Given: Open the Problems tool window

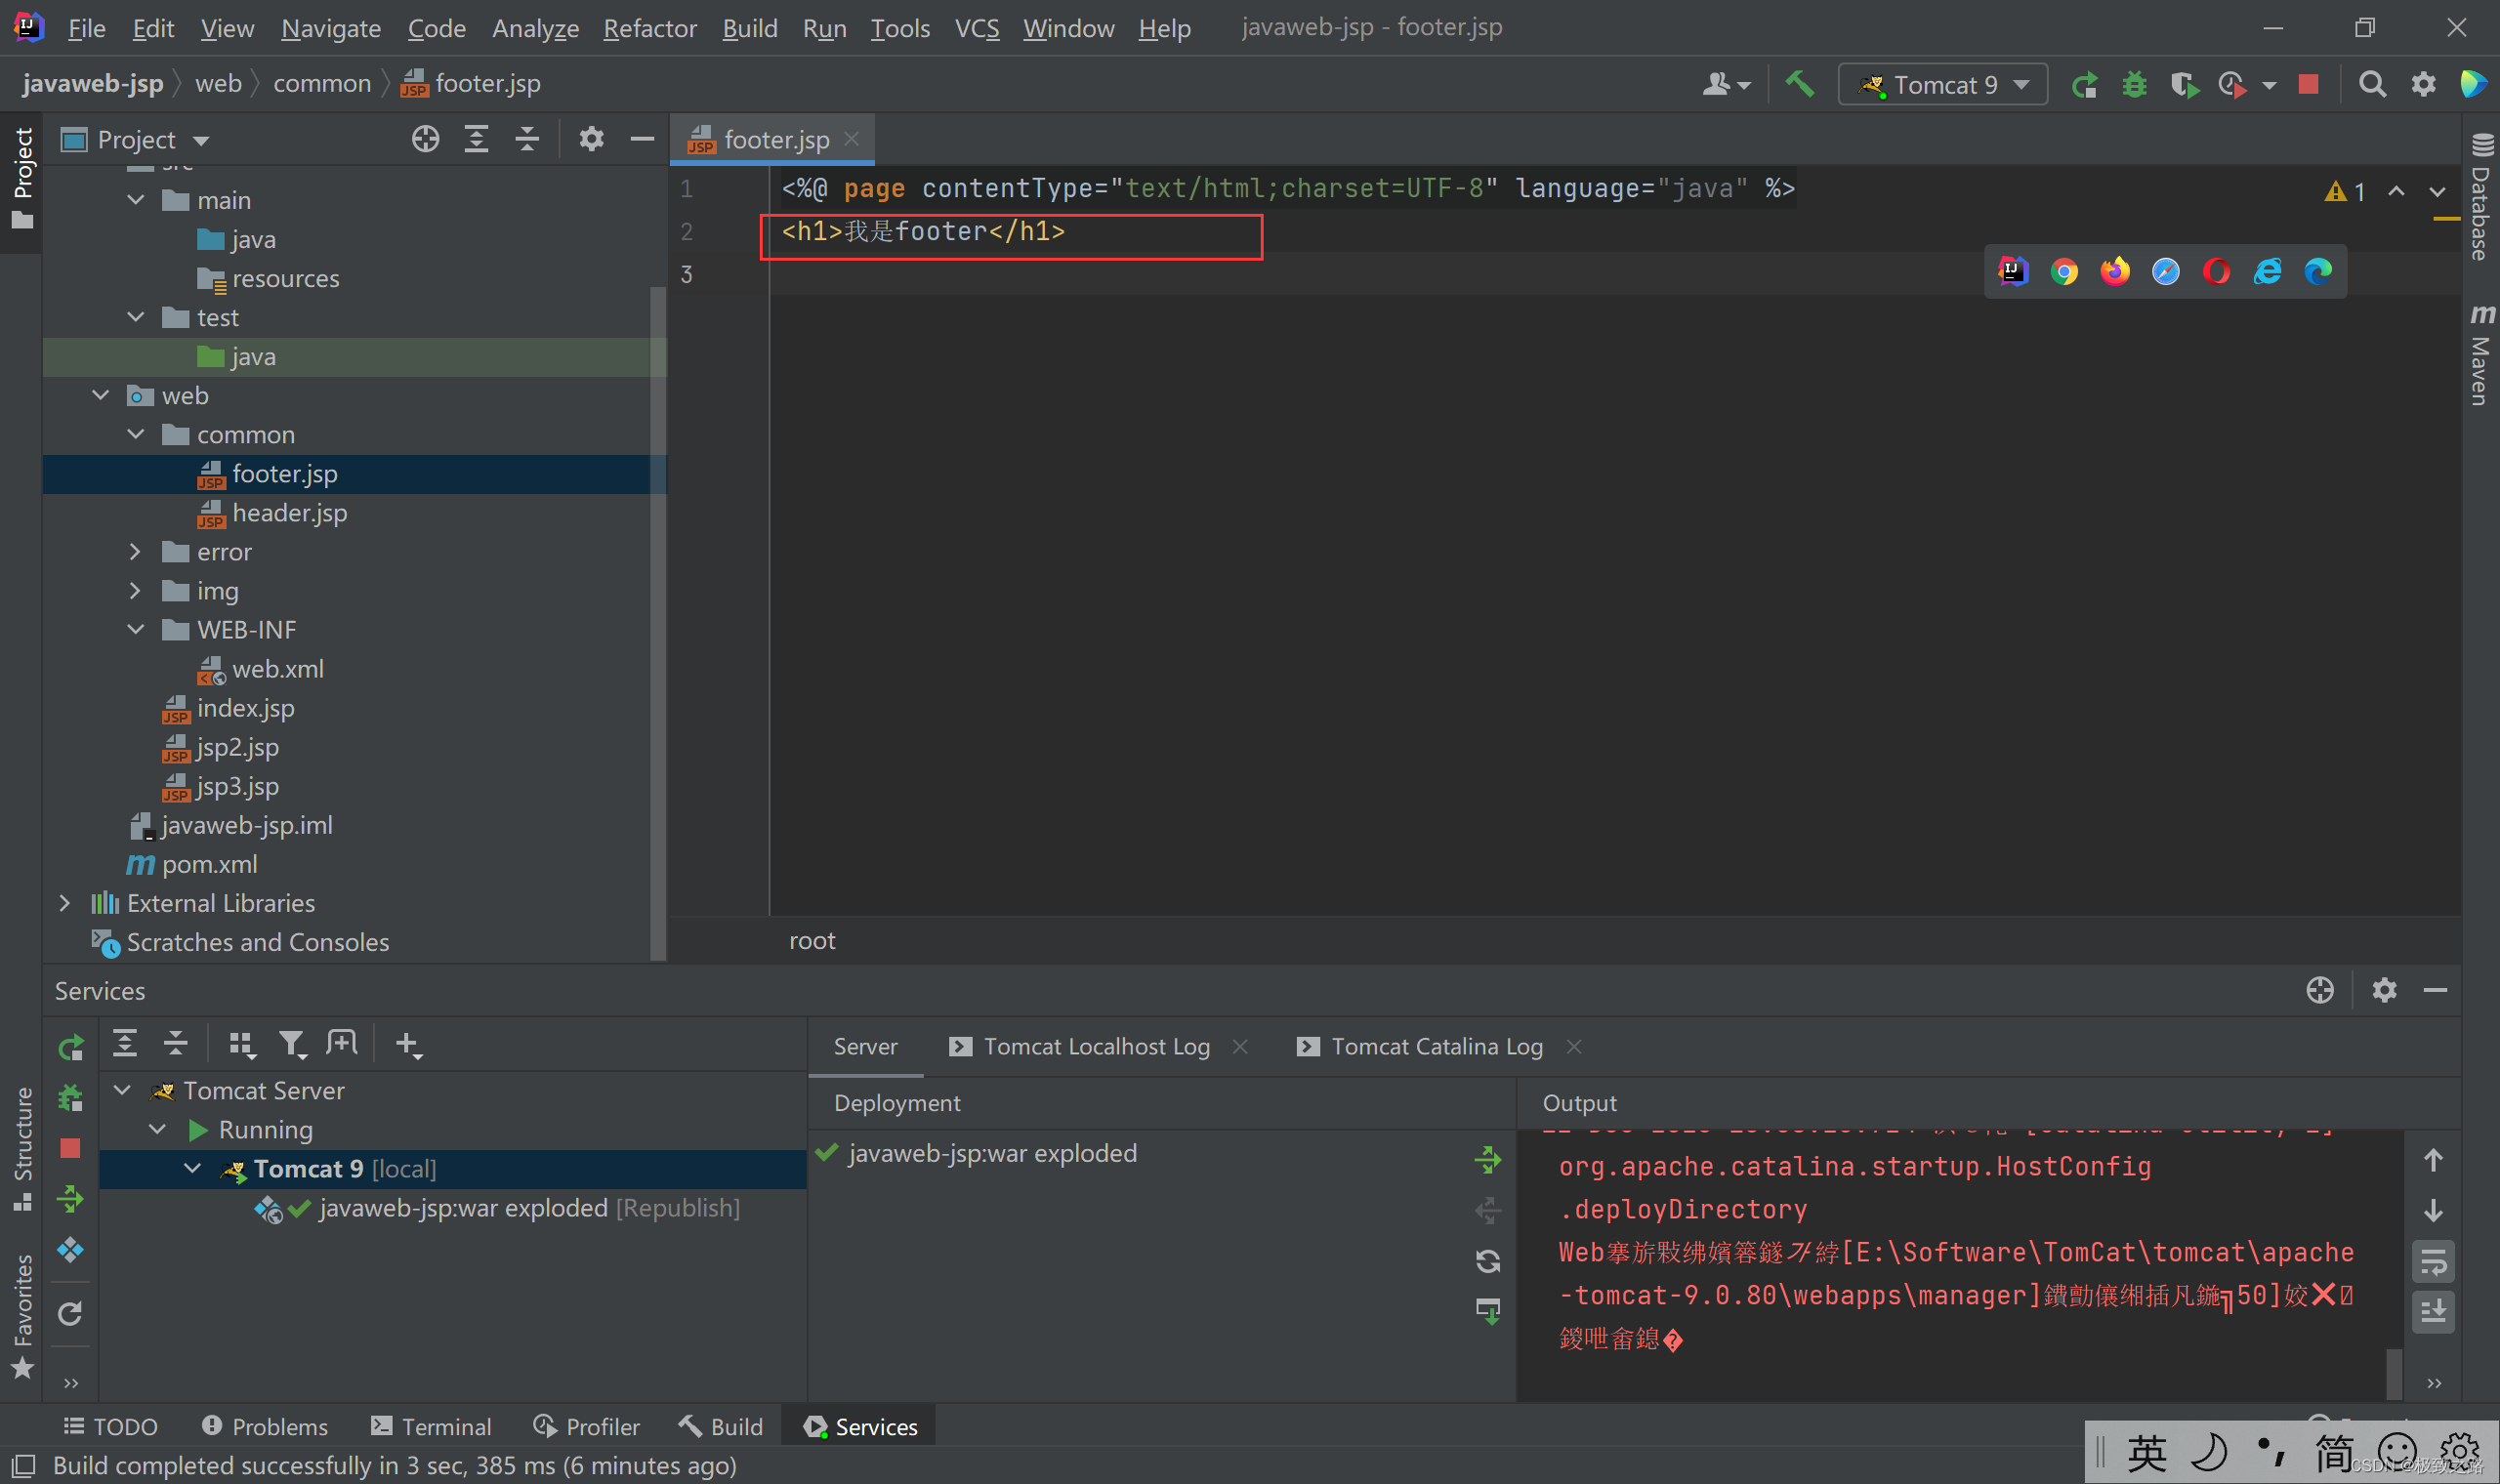Looking at the screenshot, I should 264,1427.
